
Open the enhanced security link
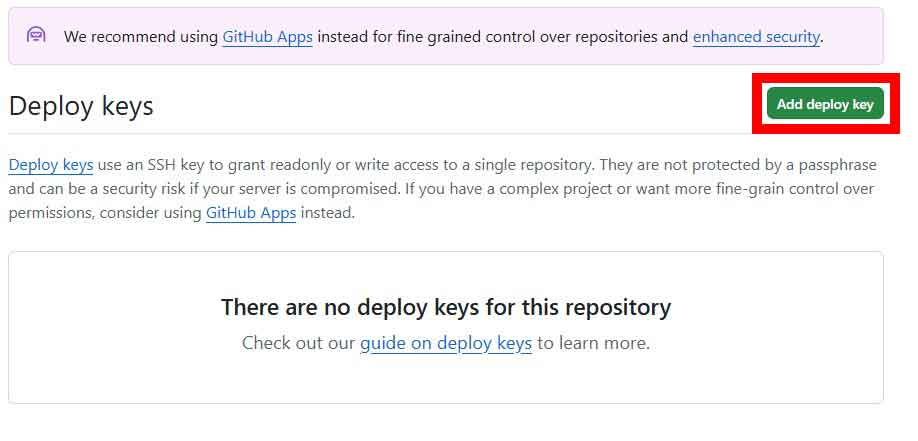(x=756, y=36)
